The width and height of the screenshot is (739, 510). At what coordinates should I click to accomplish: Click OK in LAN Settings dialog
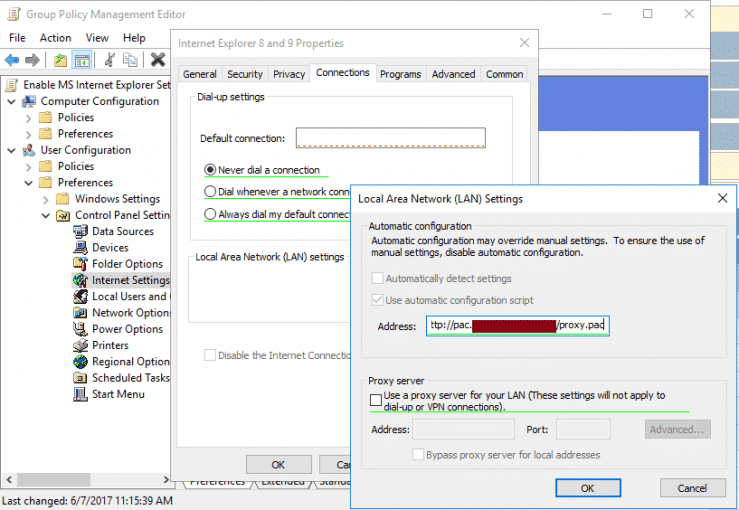point(587,488)
